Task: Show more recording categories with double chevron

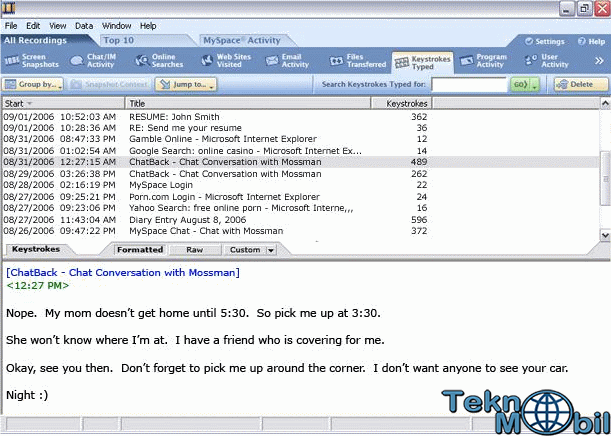Action: point(599,61)
